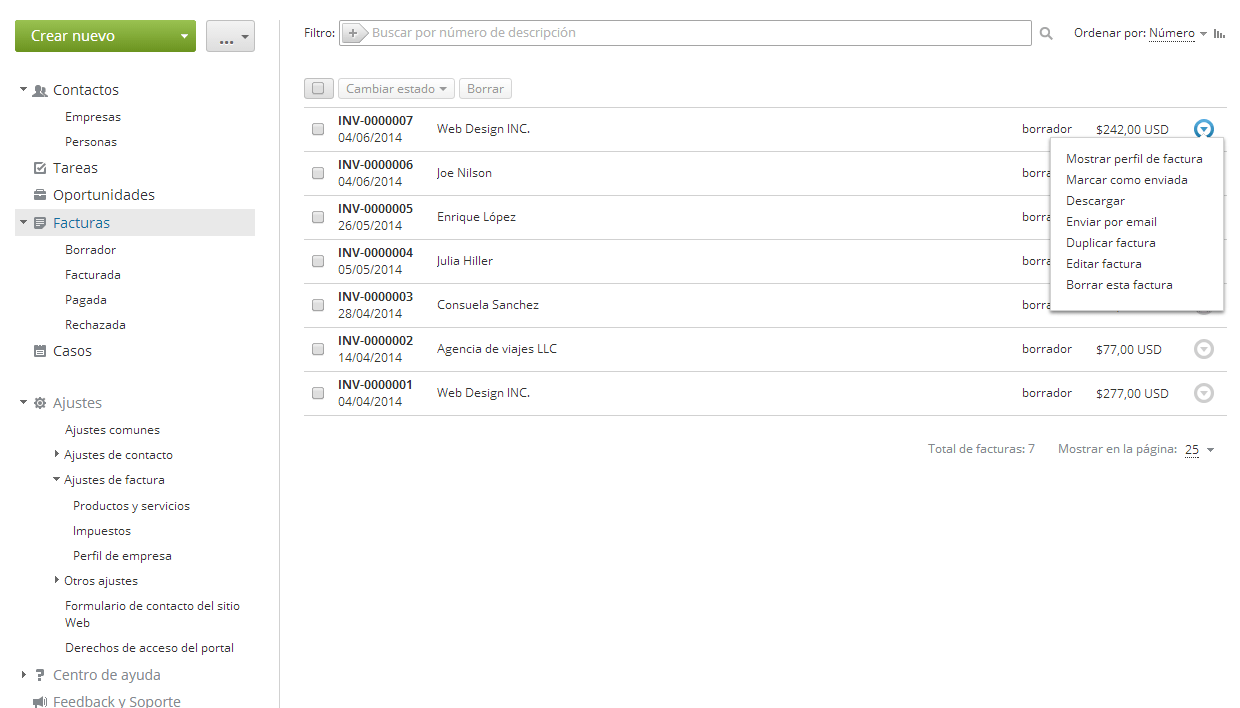Open the Cambiar estado dropdown

coord(396,89)
